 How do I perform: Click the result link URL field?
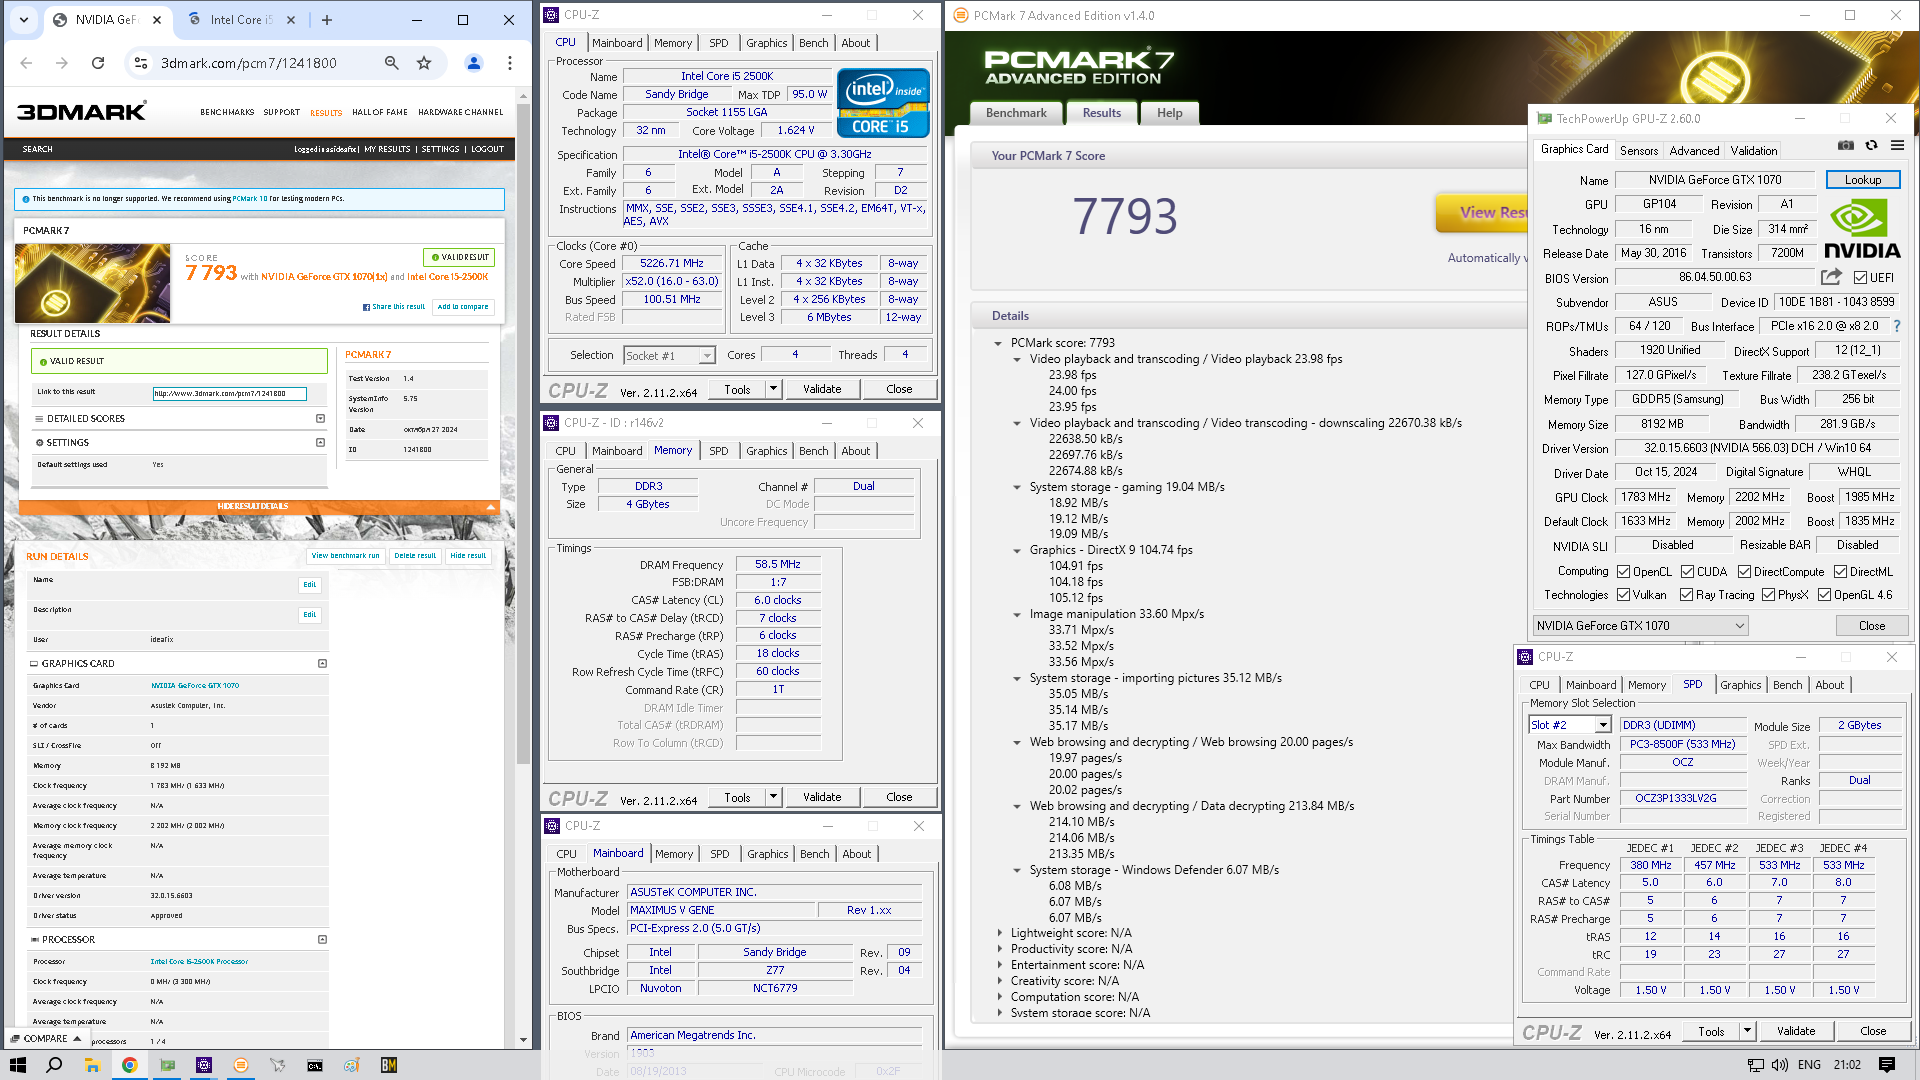[229, 394]
